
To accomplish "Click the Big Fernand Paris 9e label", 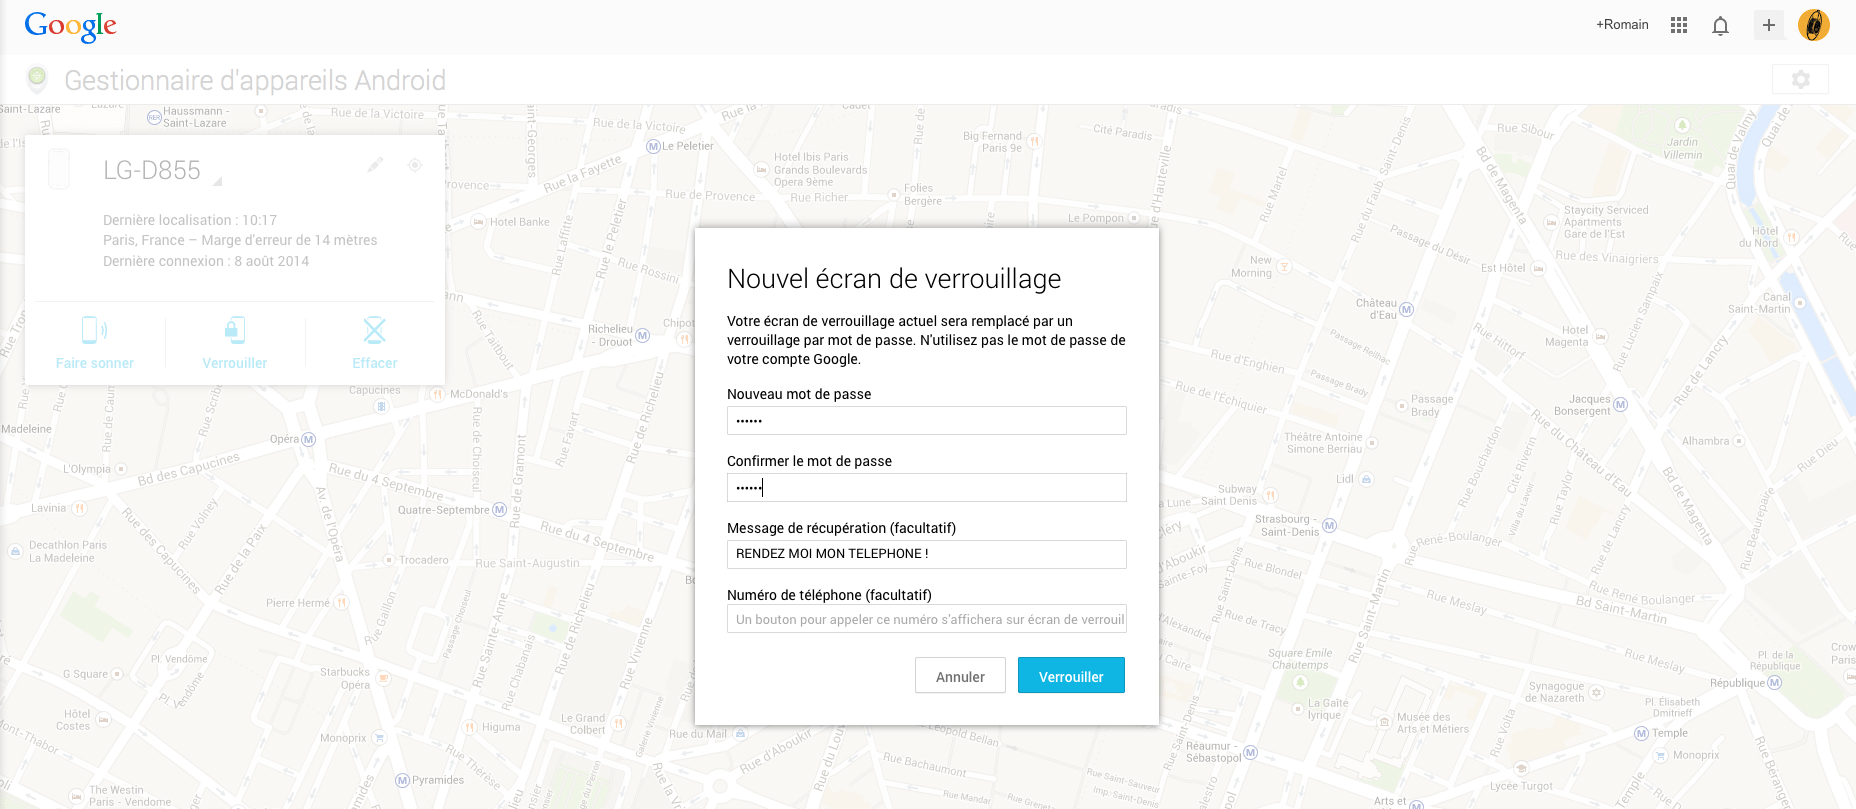I will (x=993, y=142).
